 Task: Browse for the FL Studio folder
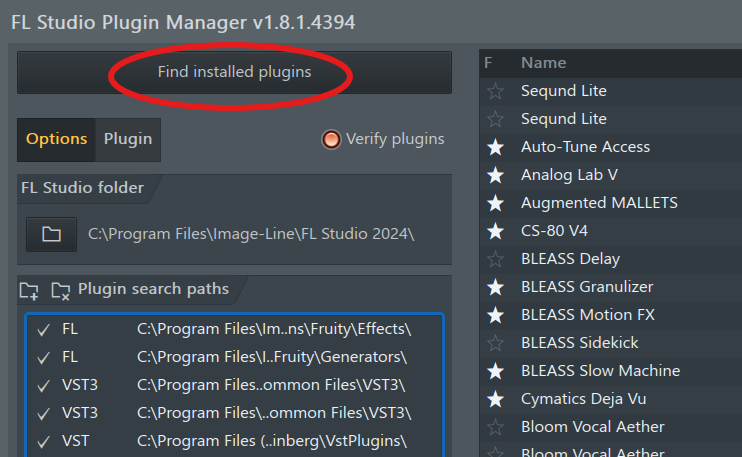pos(51,234)
